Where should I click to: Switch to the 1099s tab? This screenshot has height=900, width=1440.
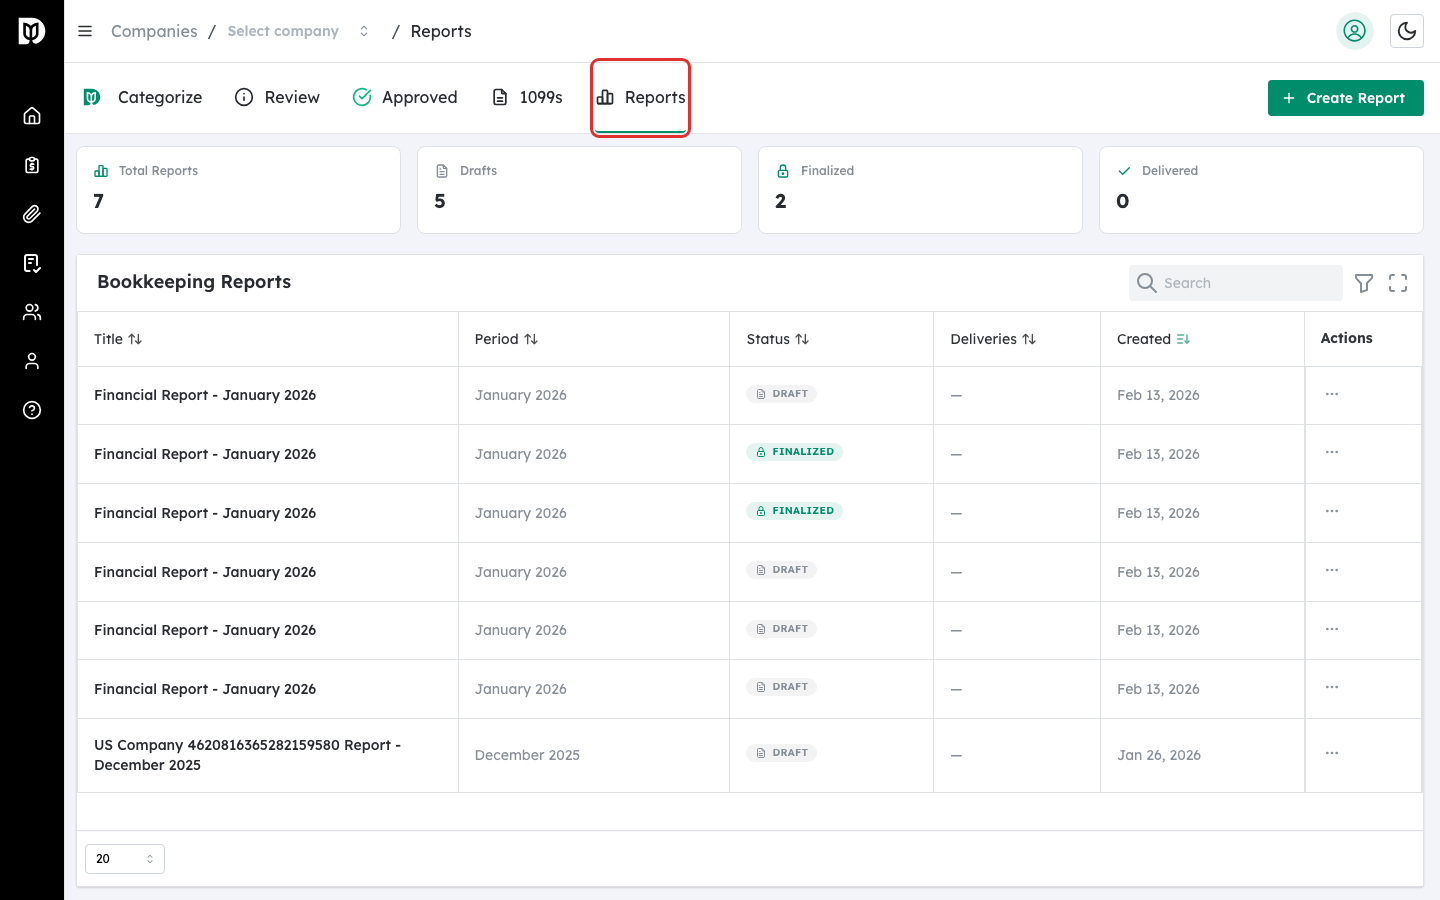[x=527, y=97]
